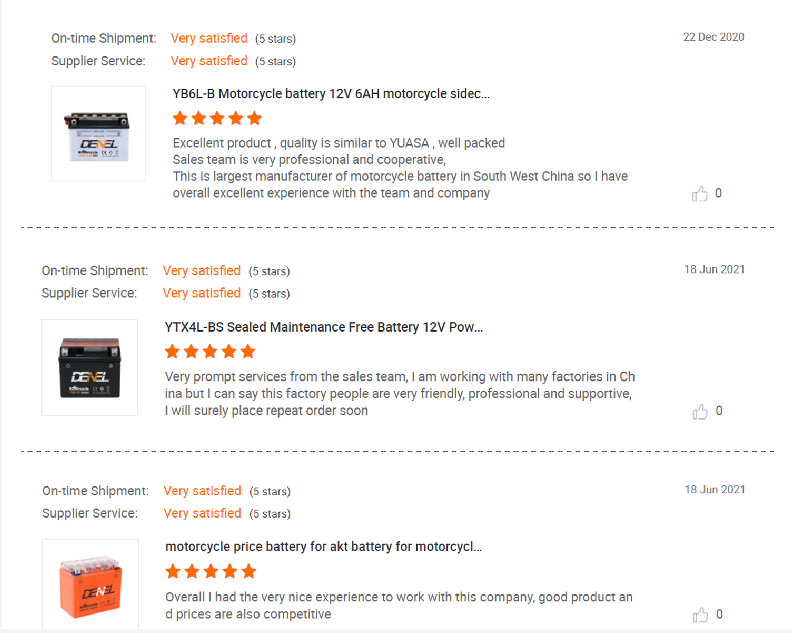Click the like count on the YTX4L-BS review
The height and width of the screenshot is (633, 792).
click(719, 411)
